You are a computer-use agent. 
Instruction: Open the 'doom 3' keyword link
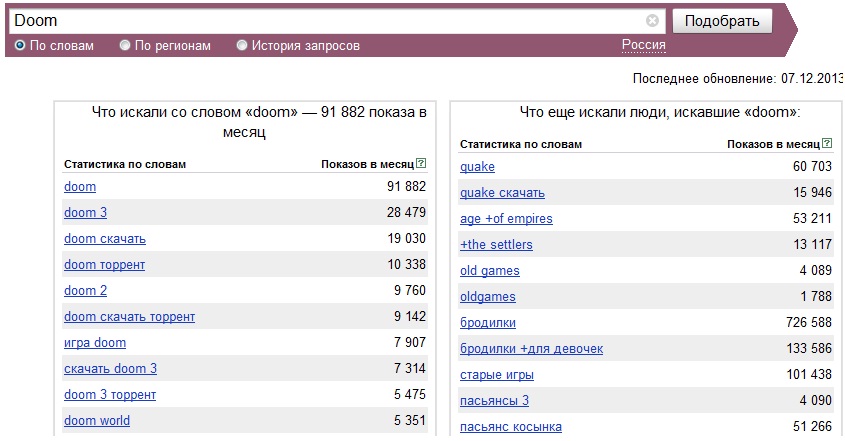(85, 212)
